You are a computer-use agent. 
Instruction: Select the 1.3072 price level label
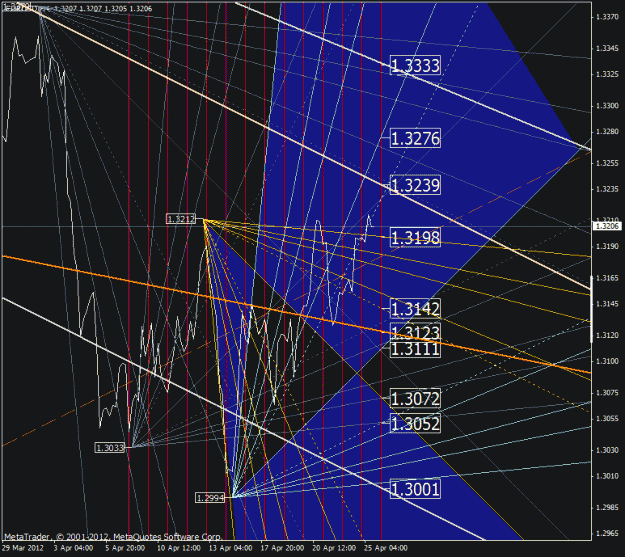tap(415, 398)
